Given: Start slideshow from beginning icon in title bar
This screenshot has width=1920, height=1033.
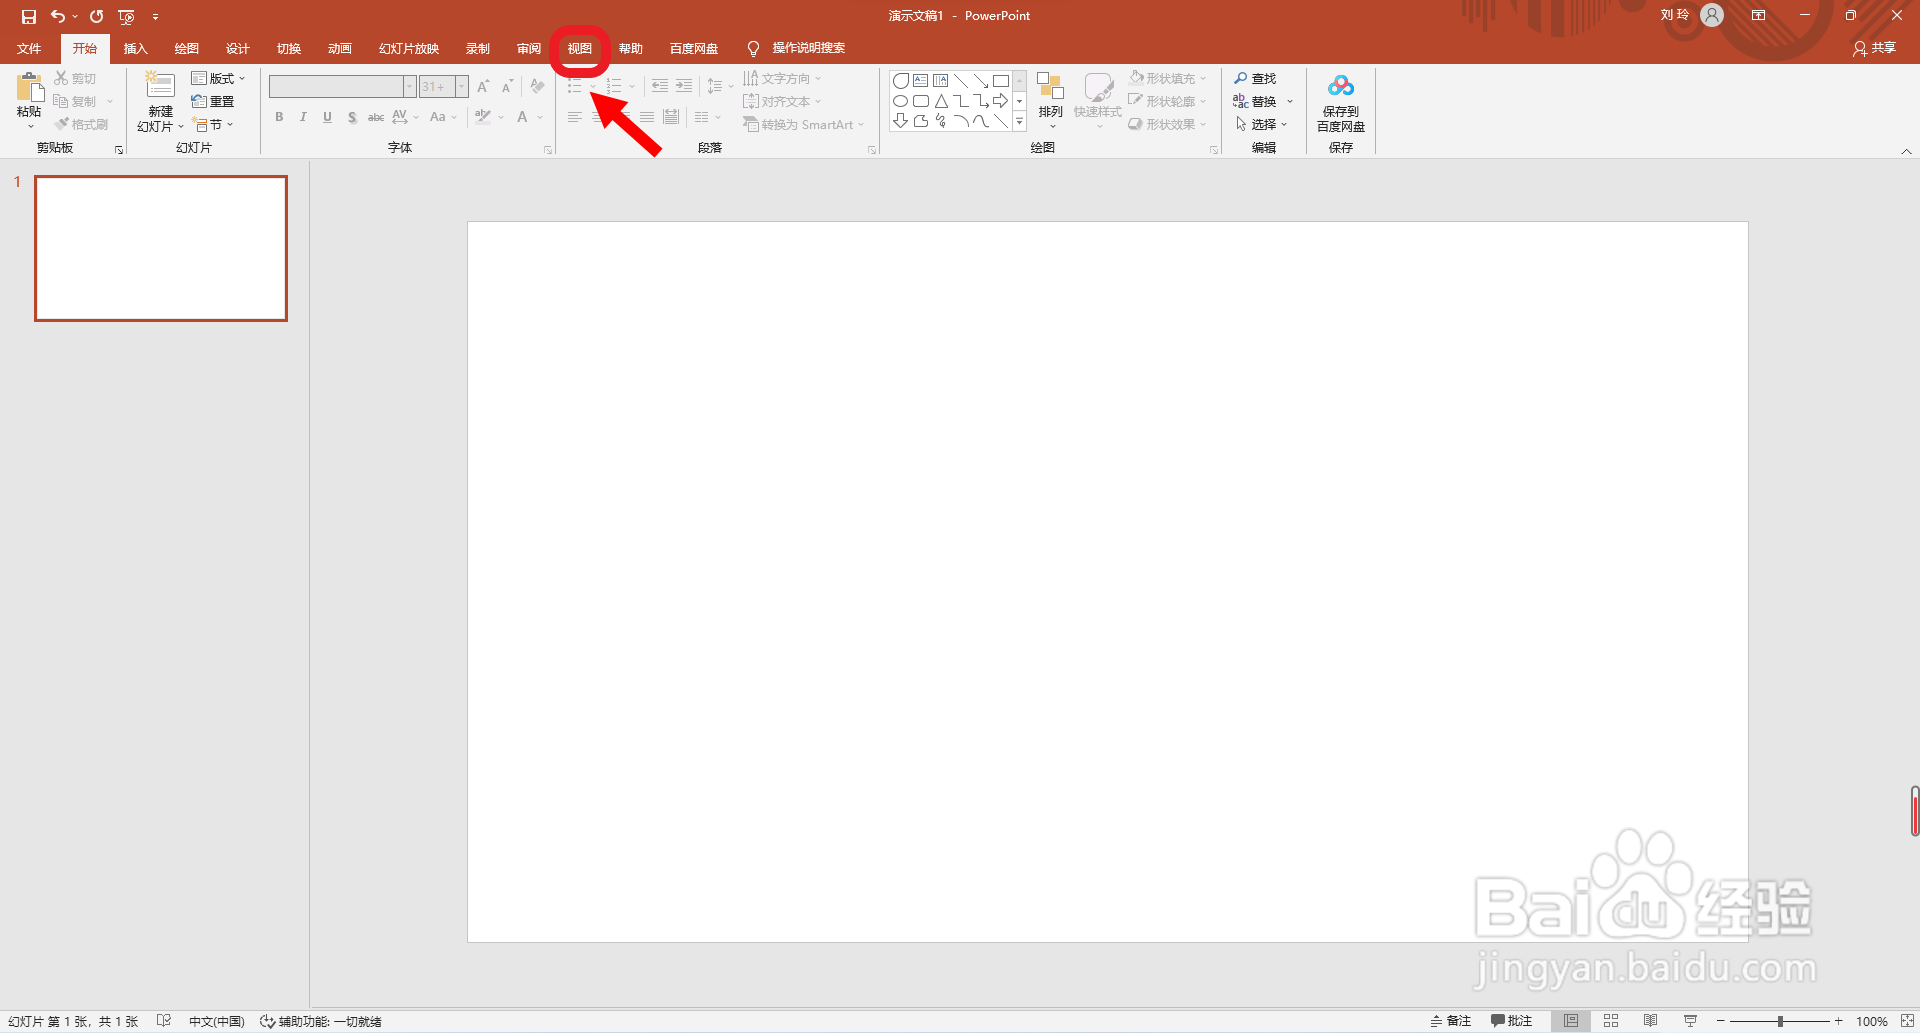Looking at the screenshot, I should [126, 16].
